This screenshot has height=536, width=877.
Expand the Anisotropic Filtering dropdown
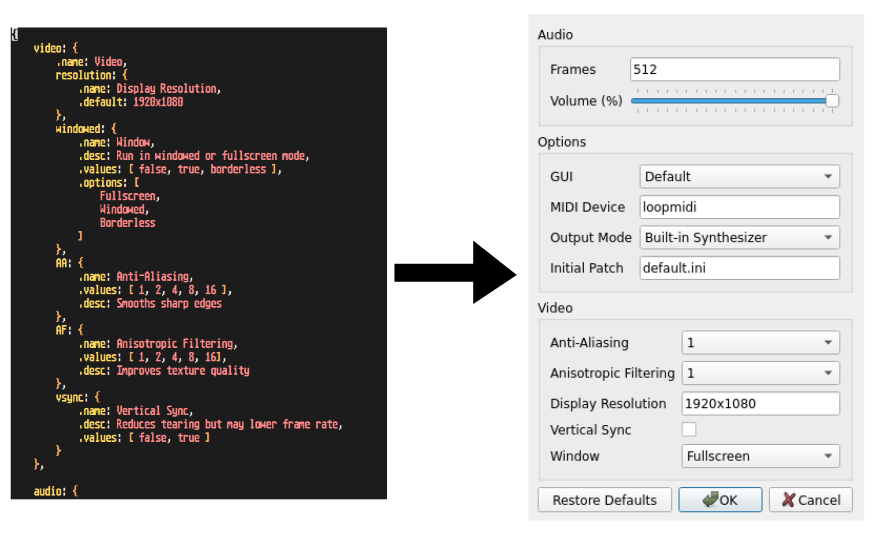[760, 373]
